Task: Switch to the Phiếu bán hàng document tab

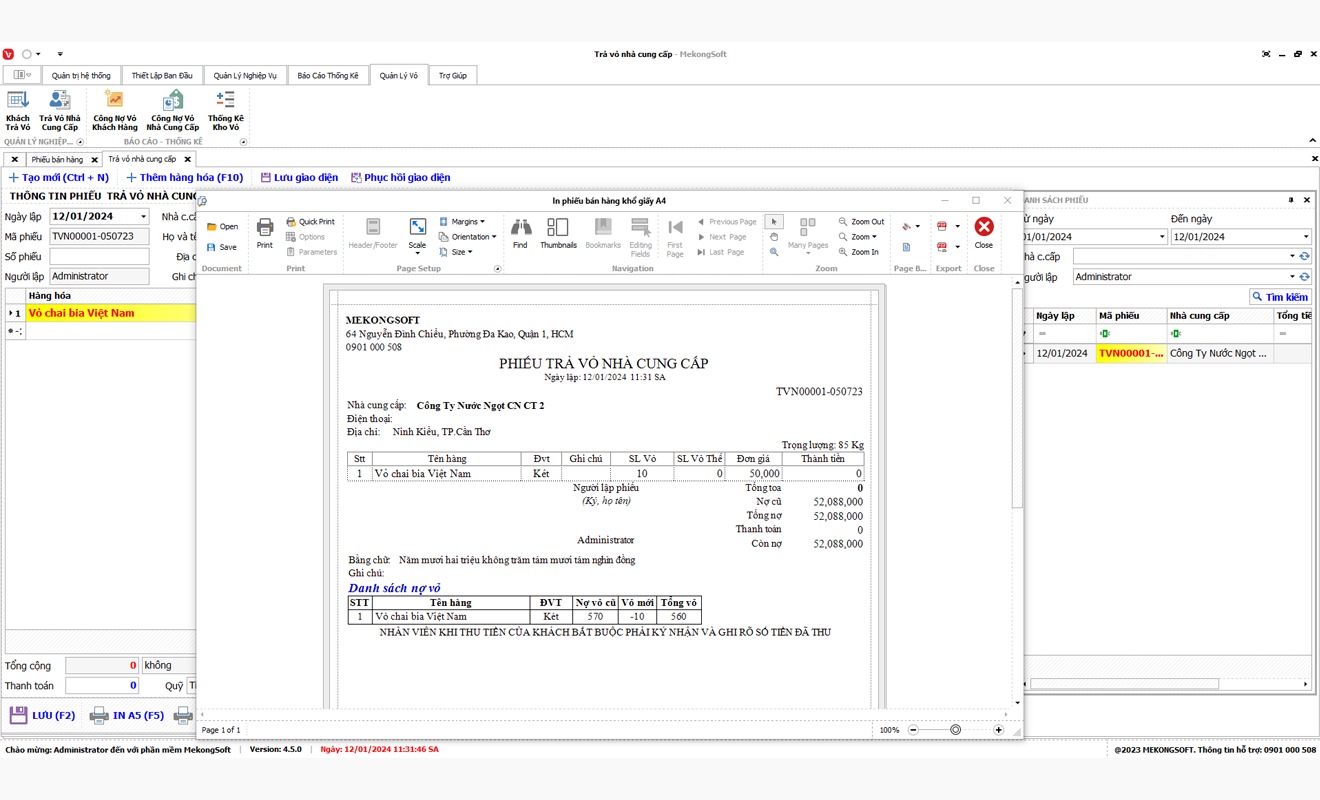Action: (x=58, y=159)
